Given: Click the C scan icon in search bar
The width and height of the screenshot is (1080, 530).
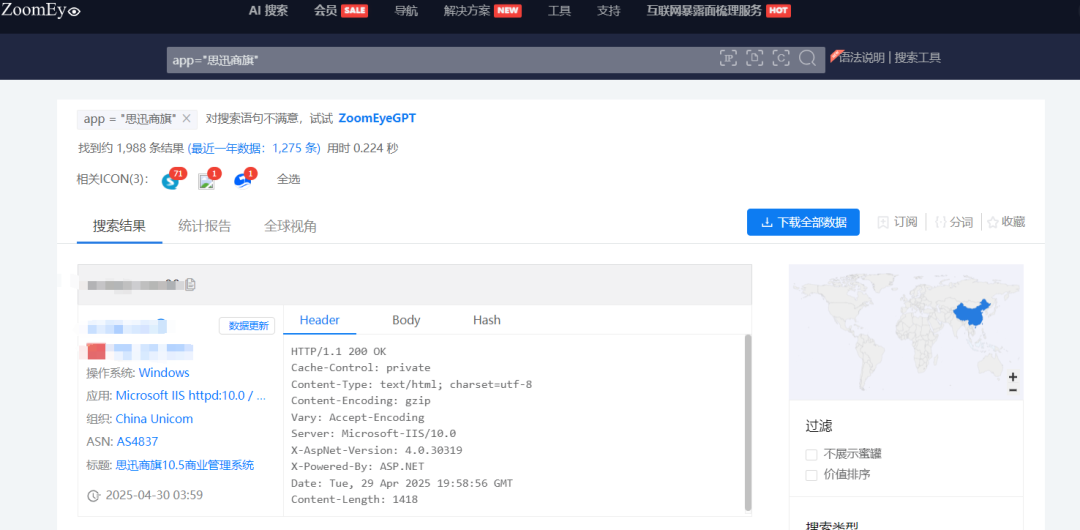Looking at the screenshot, I should click(x=780, y=58).
